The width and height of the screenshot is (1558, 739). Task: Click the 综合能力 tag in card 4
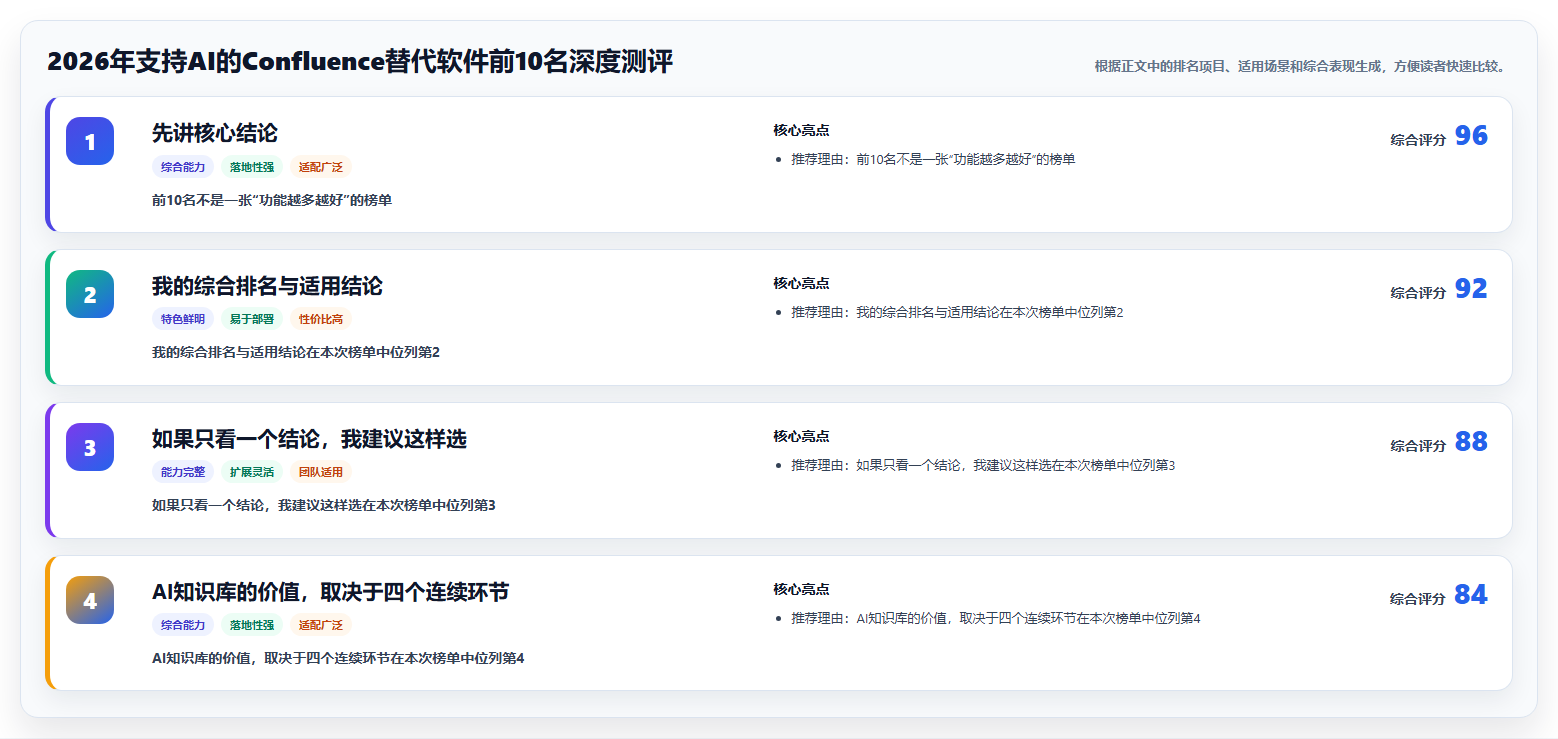point(183,626)
